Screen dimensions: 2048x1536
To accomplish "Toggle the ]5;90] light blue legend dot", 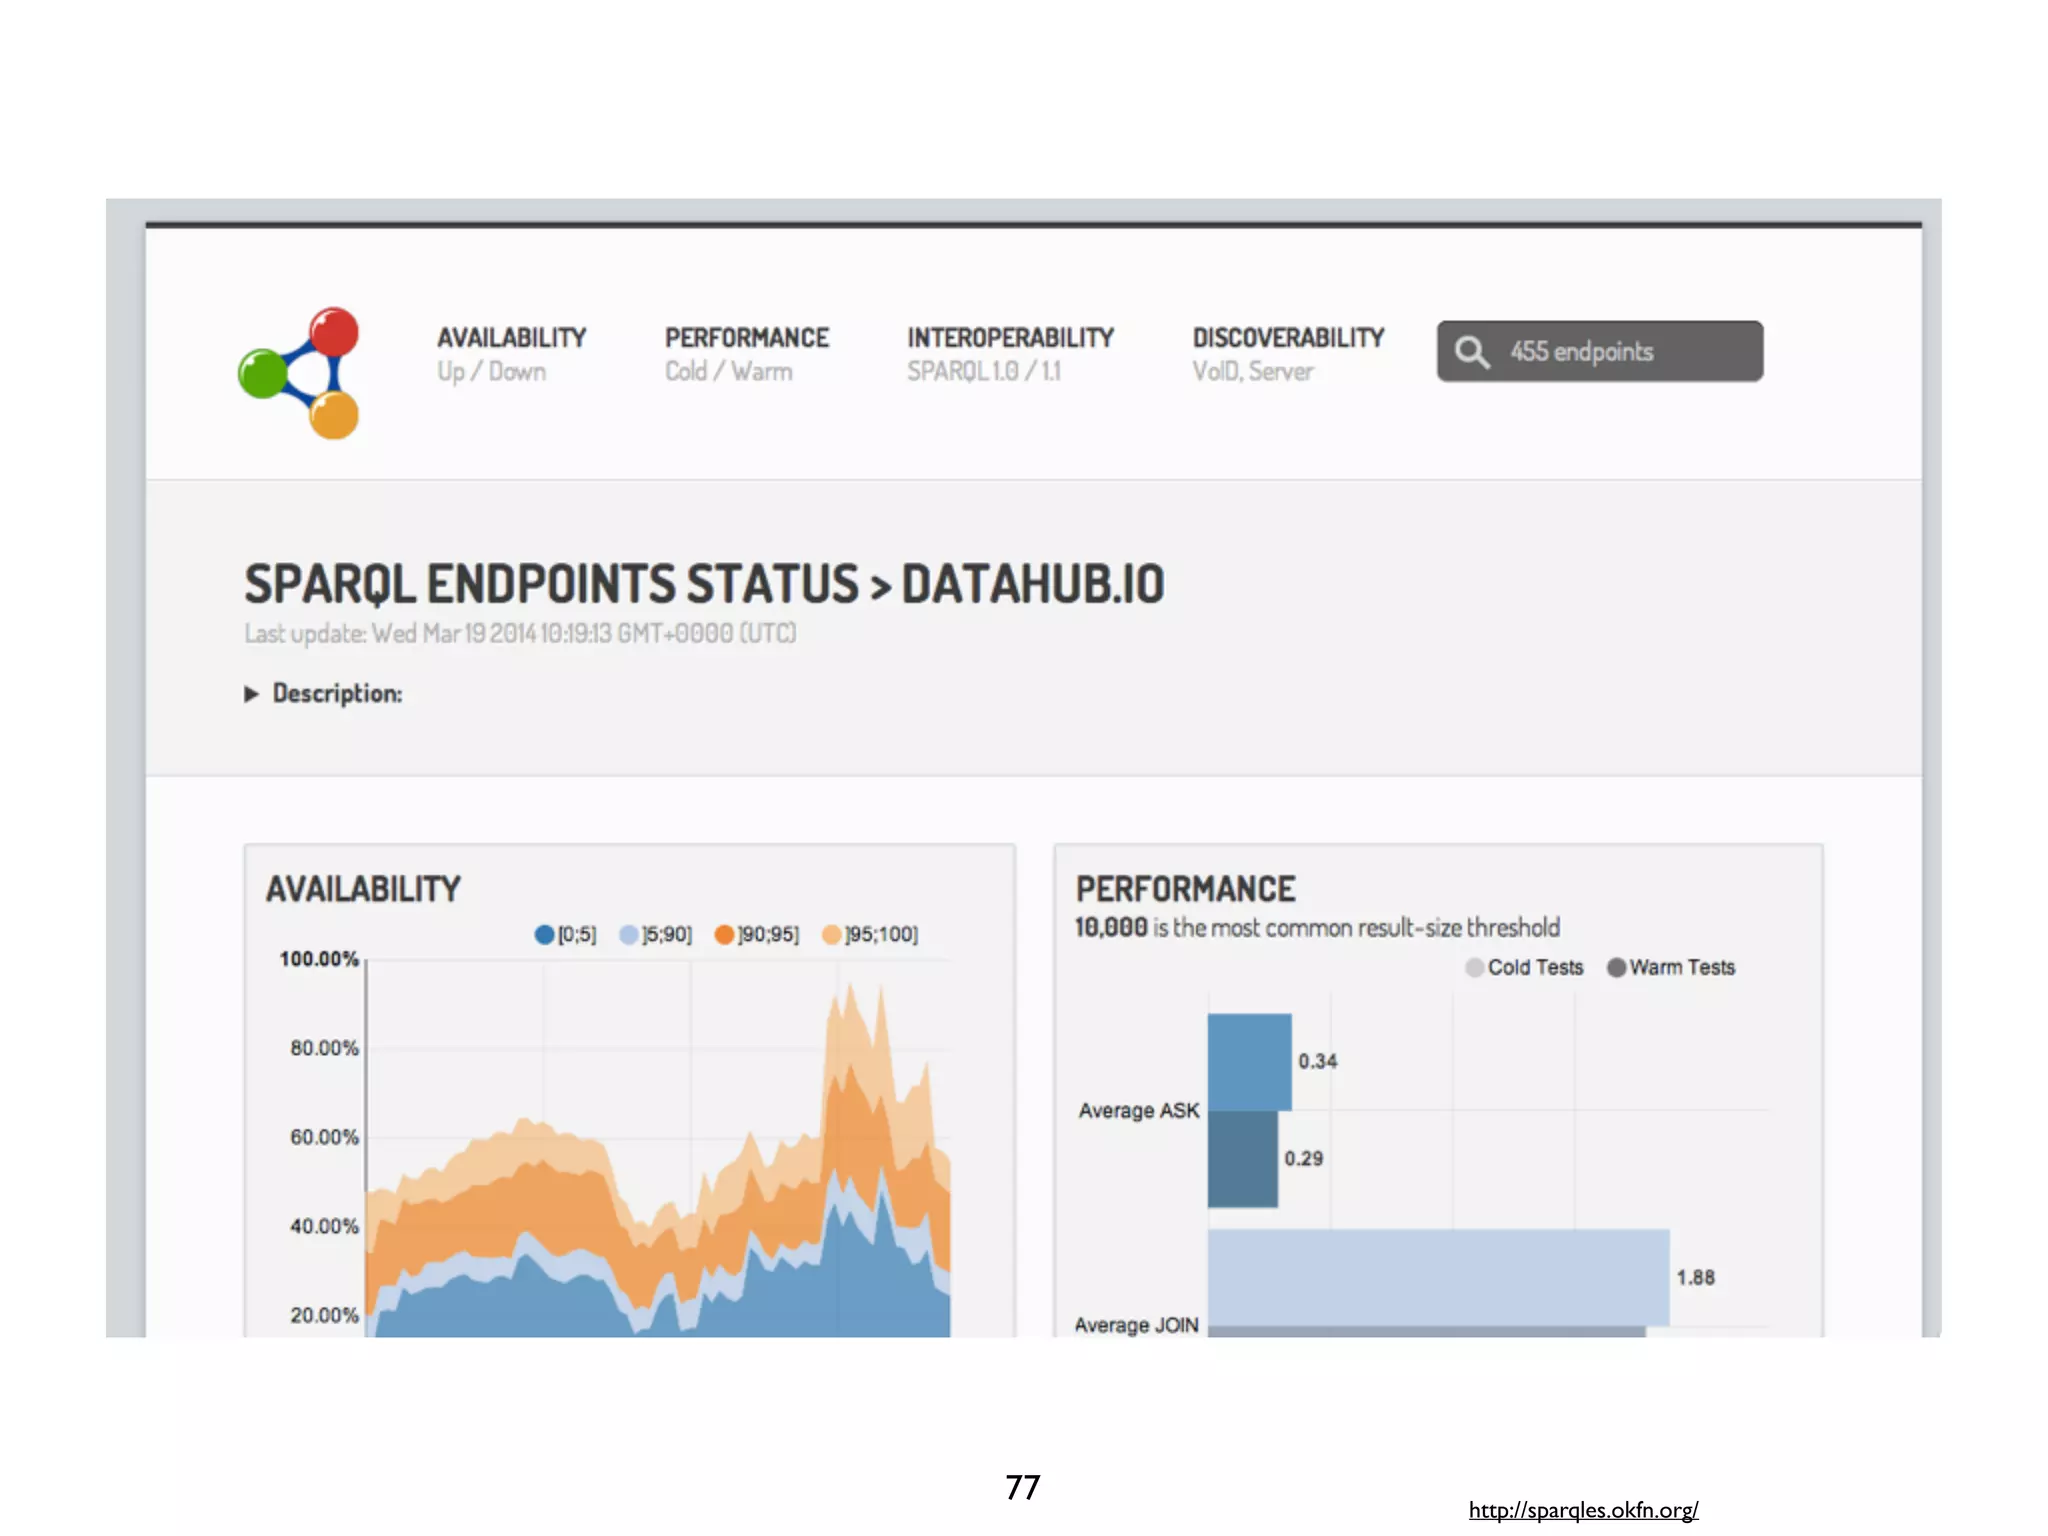I will pyautogui.click(x=628, y=934).
